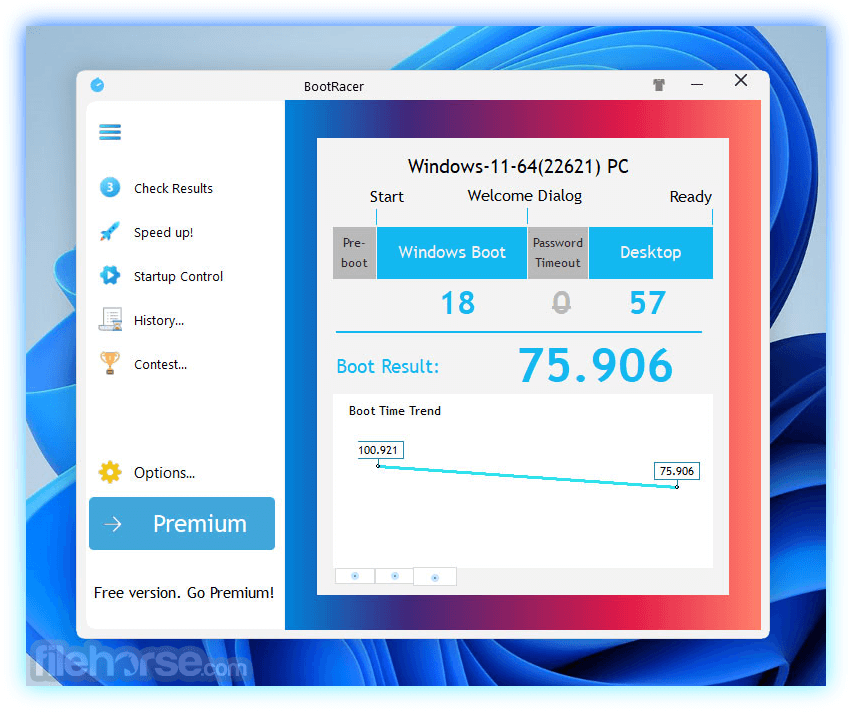Click the large Boot Result value 75.906
The height and width of the screenshot is (712, 852).
click(x=596, y=365)
